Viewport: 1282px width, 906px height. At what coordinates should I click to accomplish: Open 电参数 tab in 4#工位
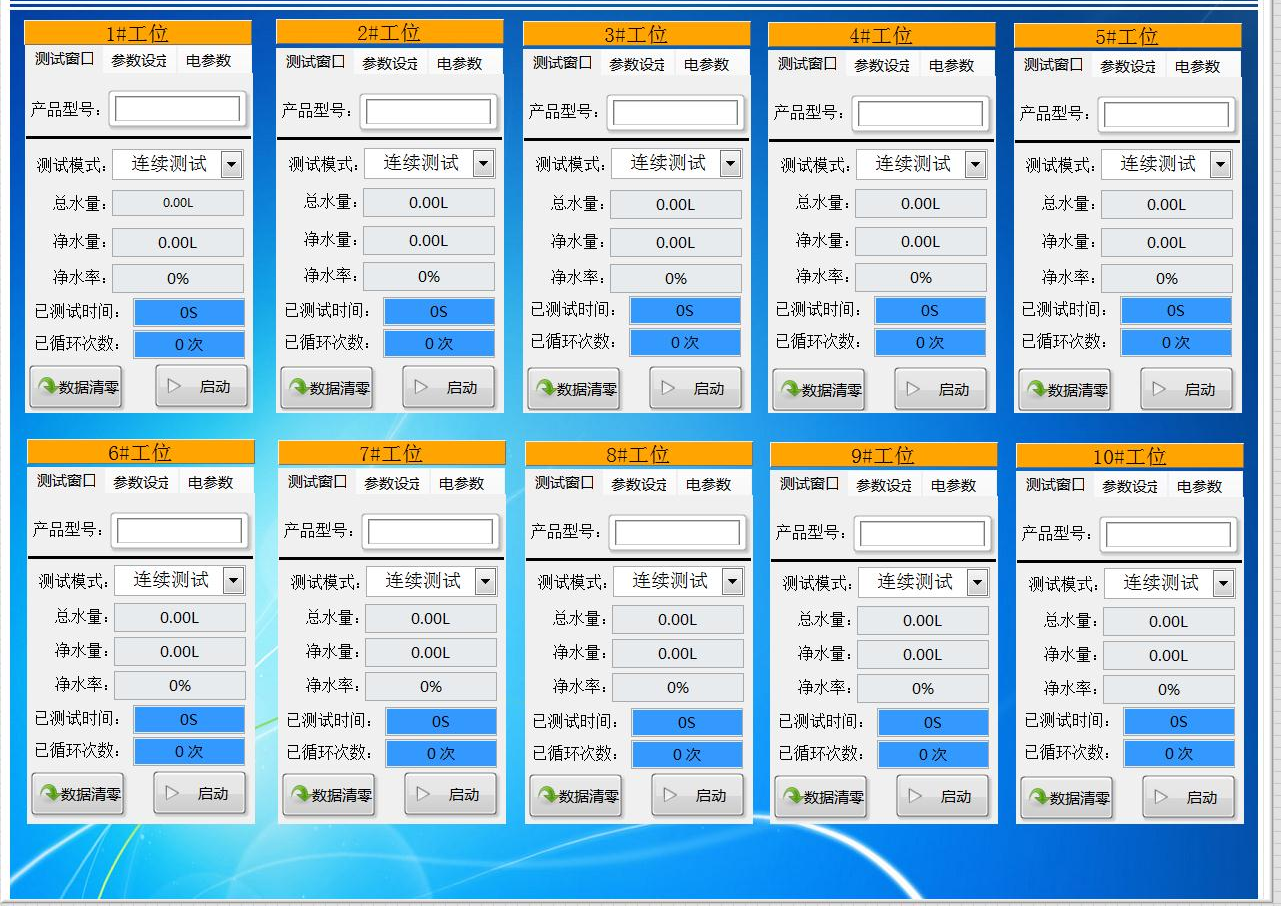pos(951,65)
